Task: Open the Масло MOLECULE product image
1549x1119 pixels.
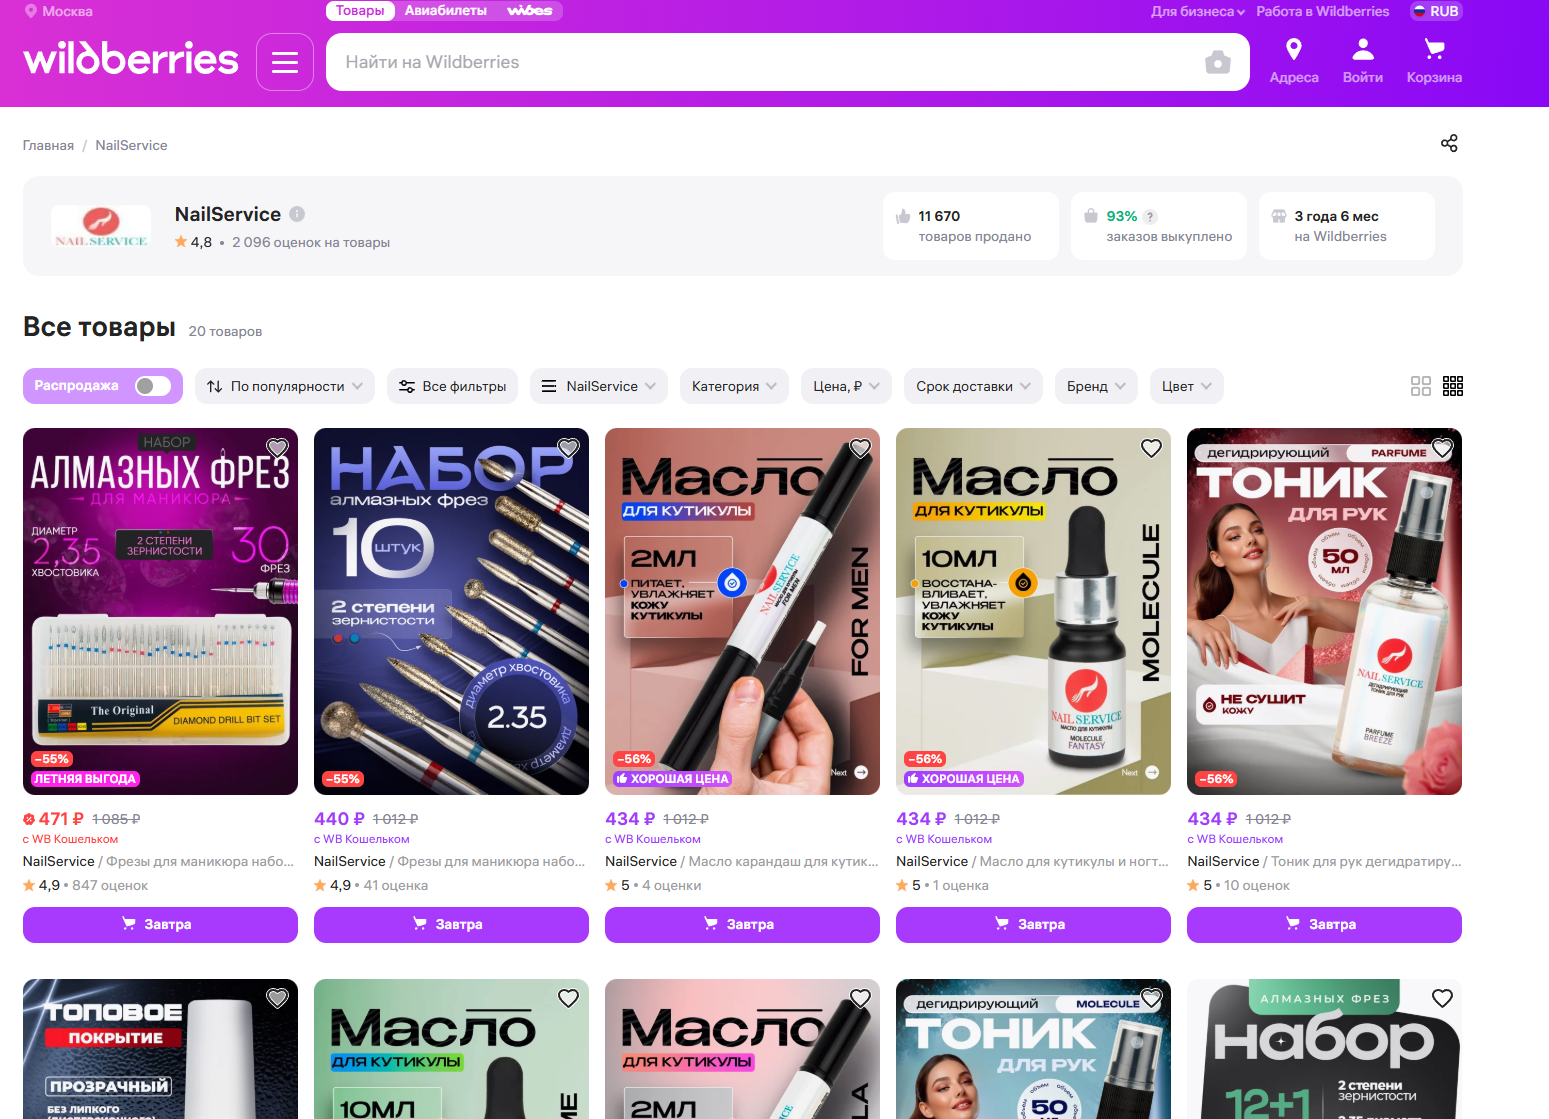Action: [x=1033, y=611]
